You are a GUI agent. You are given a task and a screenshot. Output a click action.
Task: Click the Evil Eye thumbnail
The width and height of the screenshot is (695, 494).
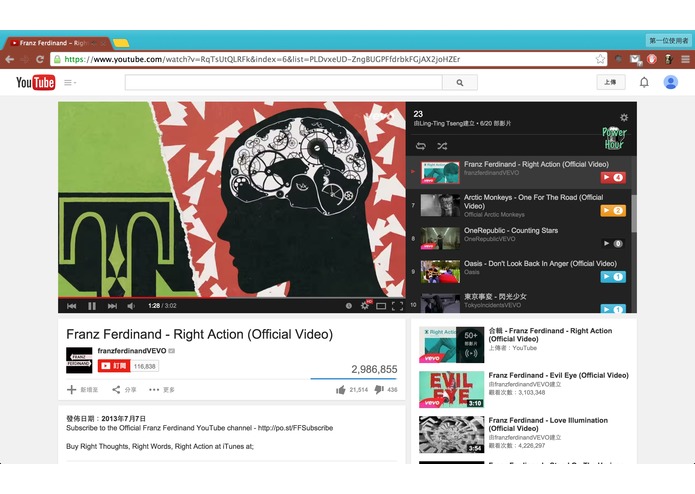coord(451,389)
